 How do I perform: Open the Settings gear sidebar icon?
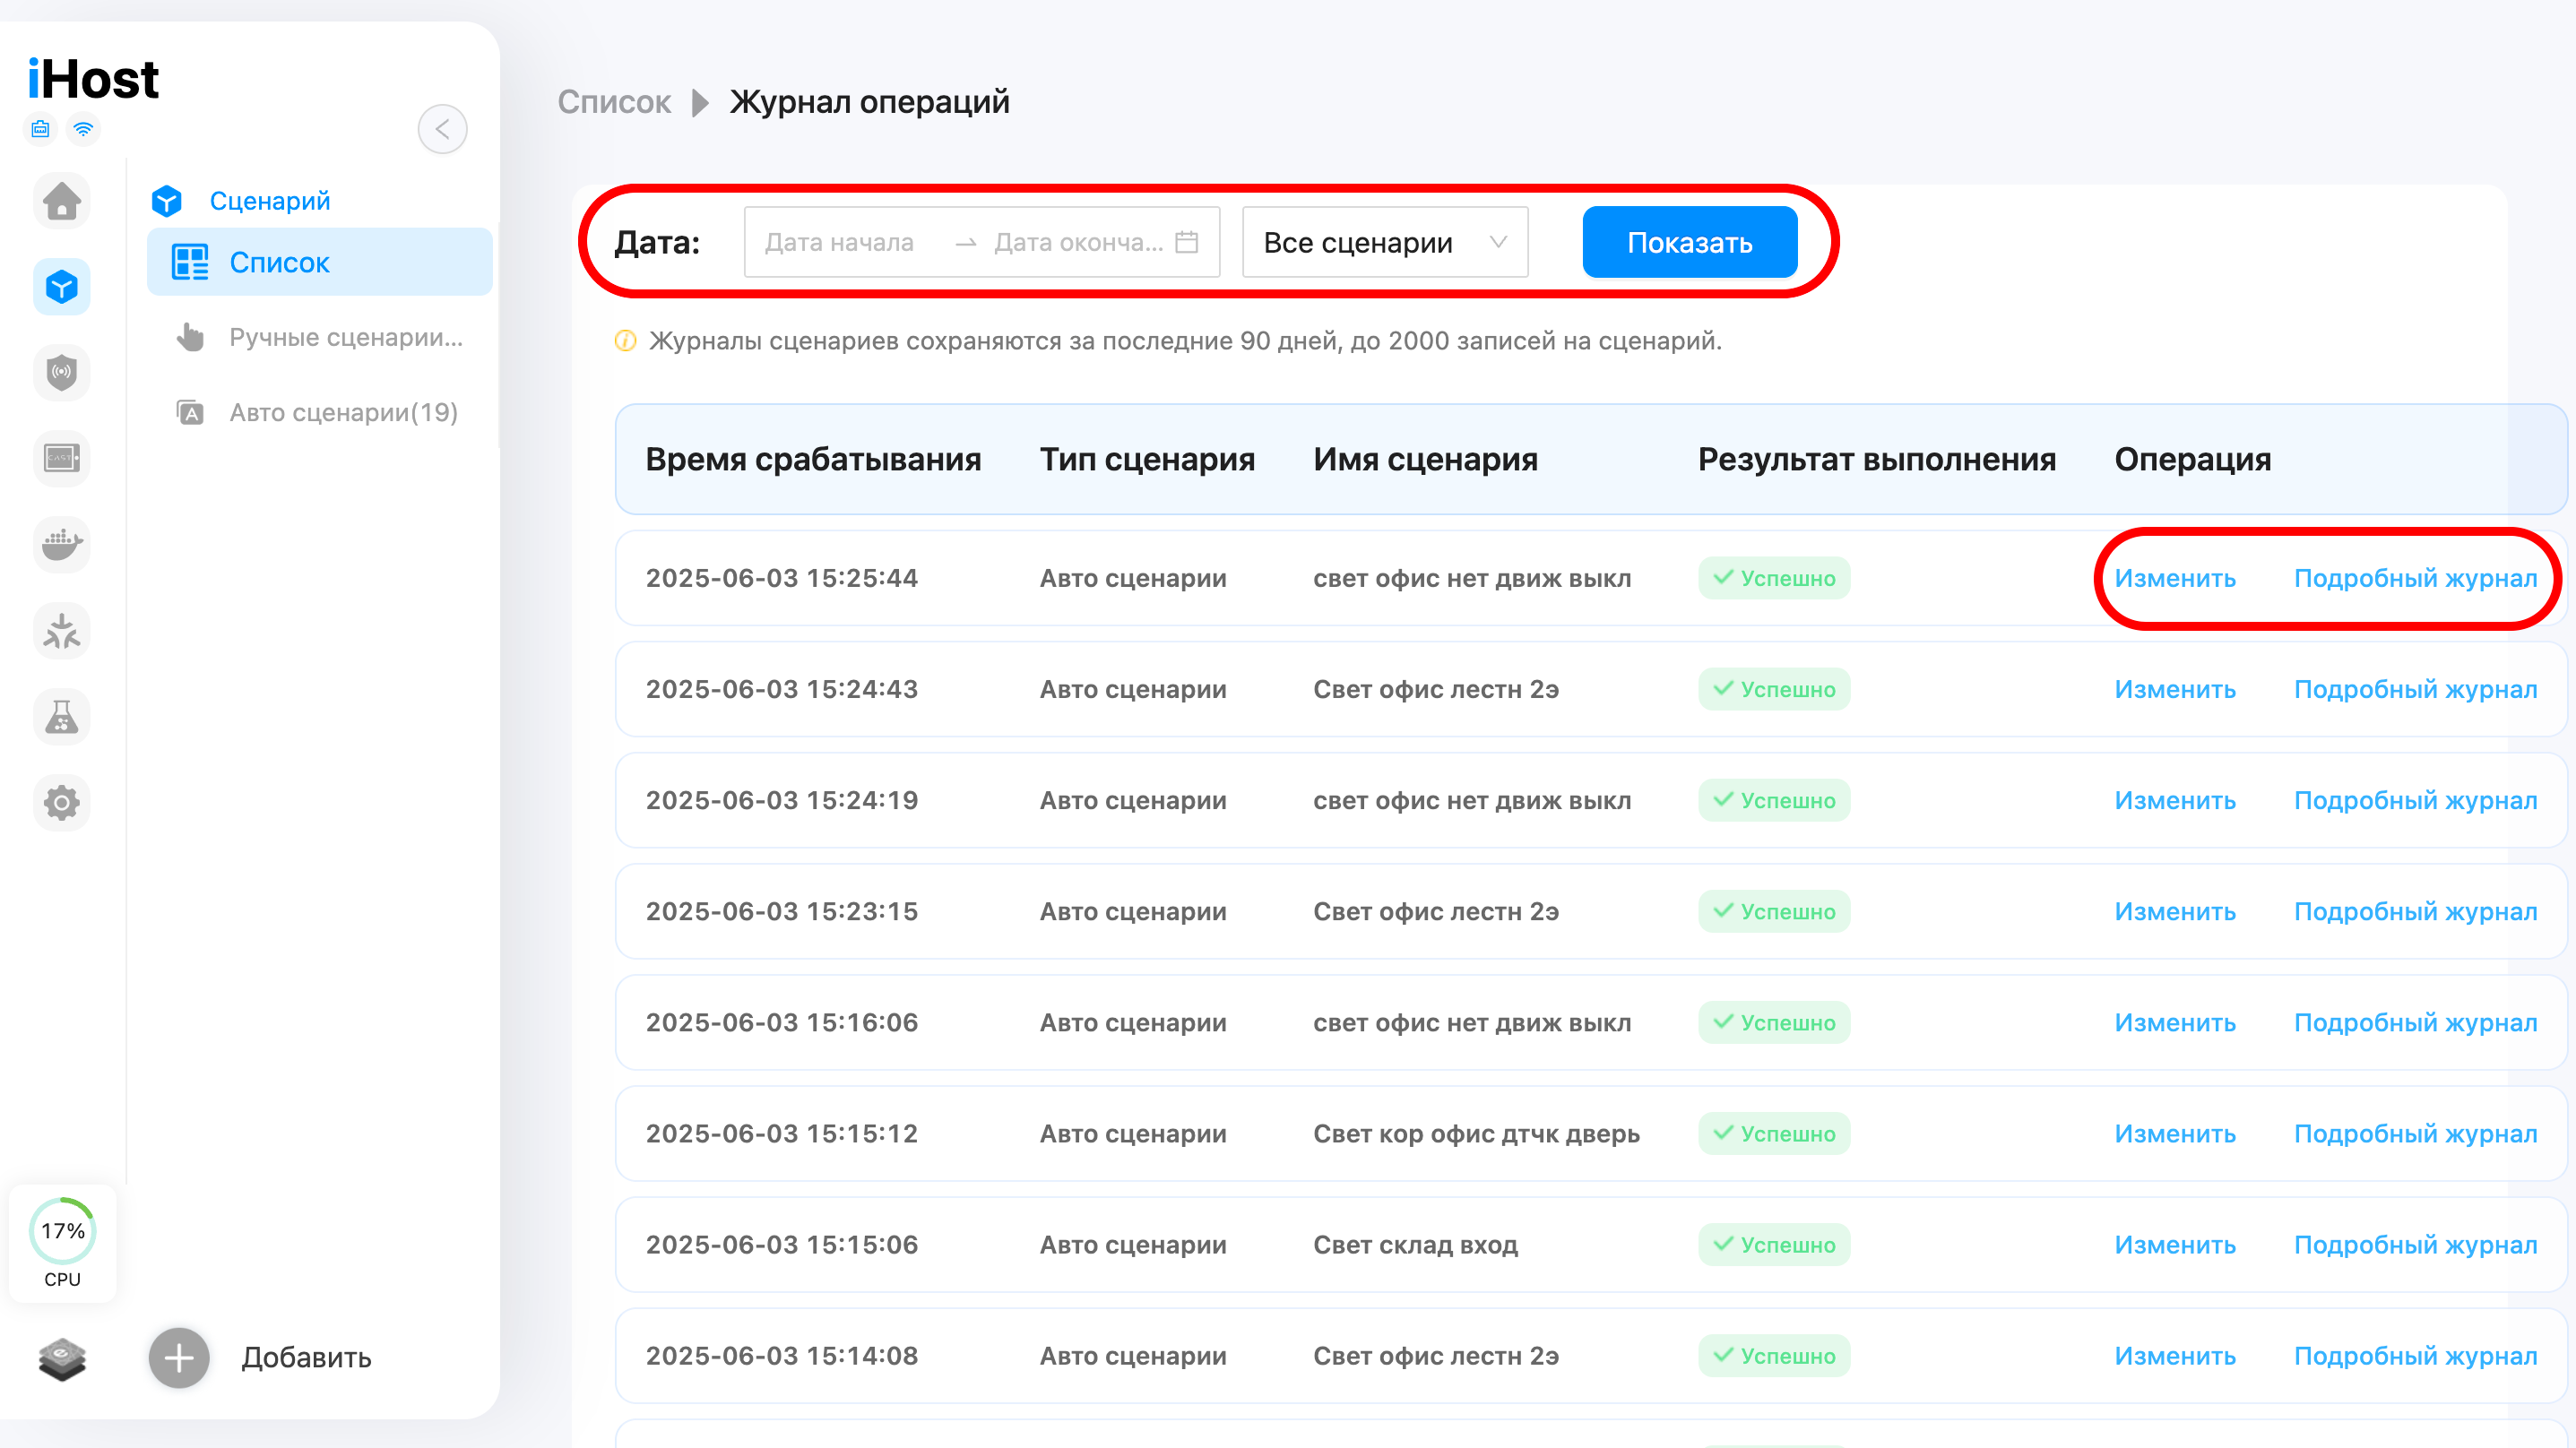[x=62, y=802]
